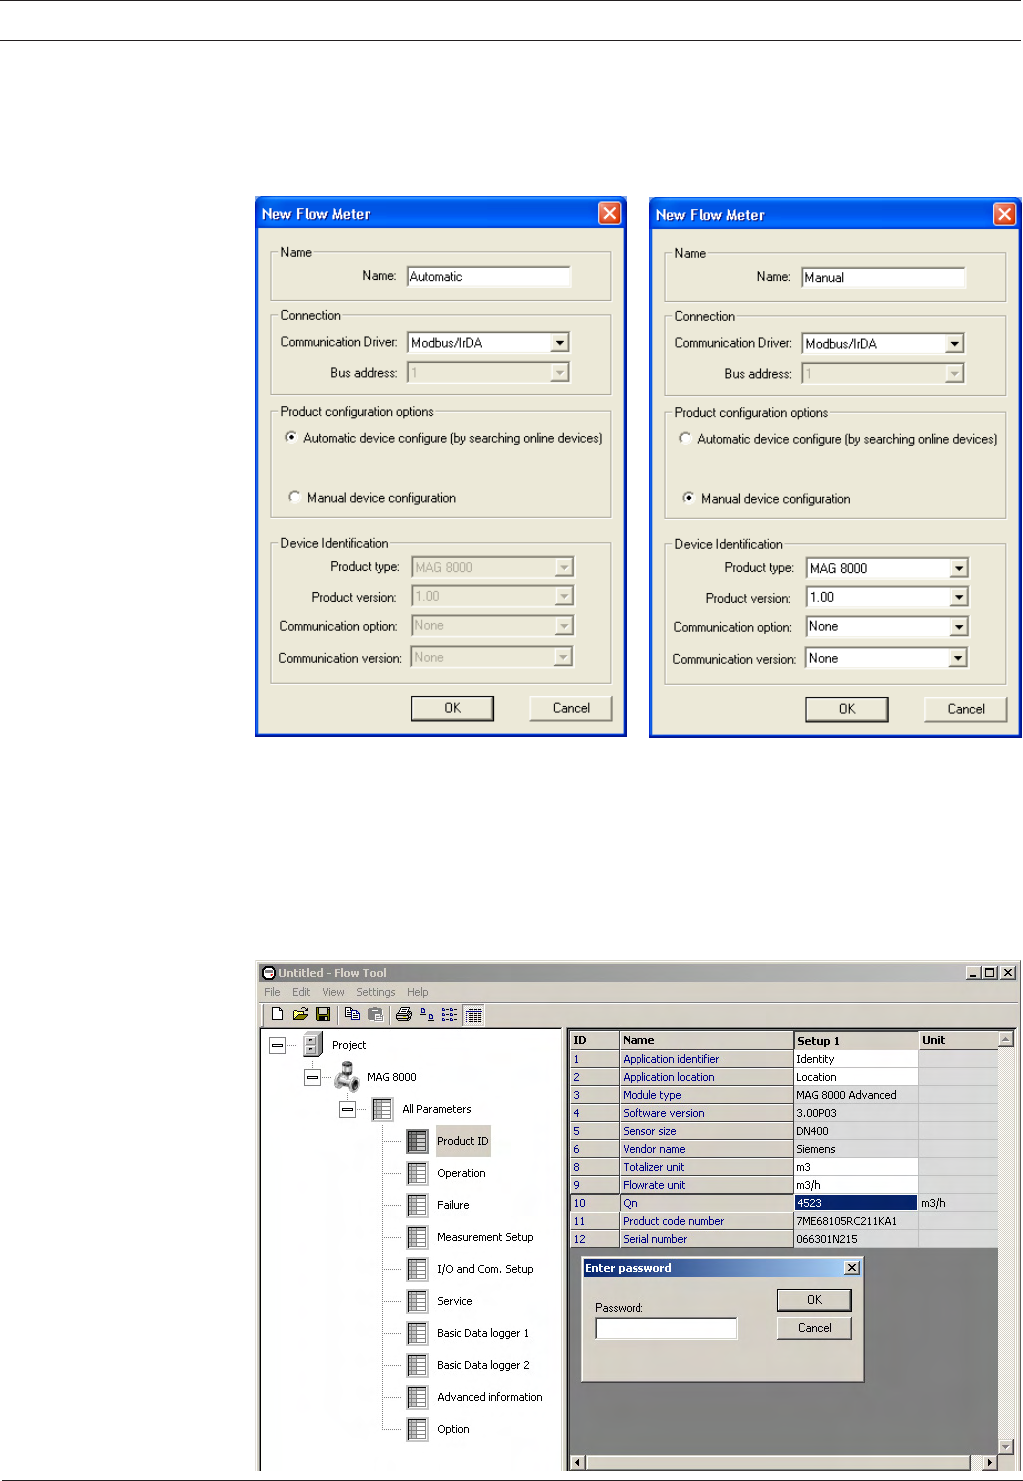This screenshot has height=1481, width=1023.
Task: Close the Enter password dialog
Action: (x=852, y=1268)
